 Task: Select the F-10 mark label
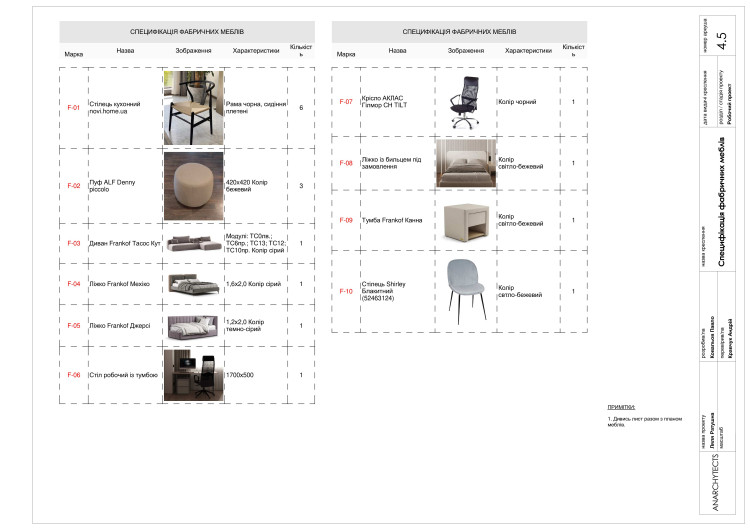pos(346,291)
